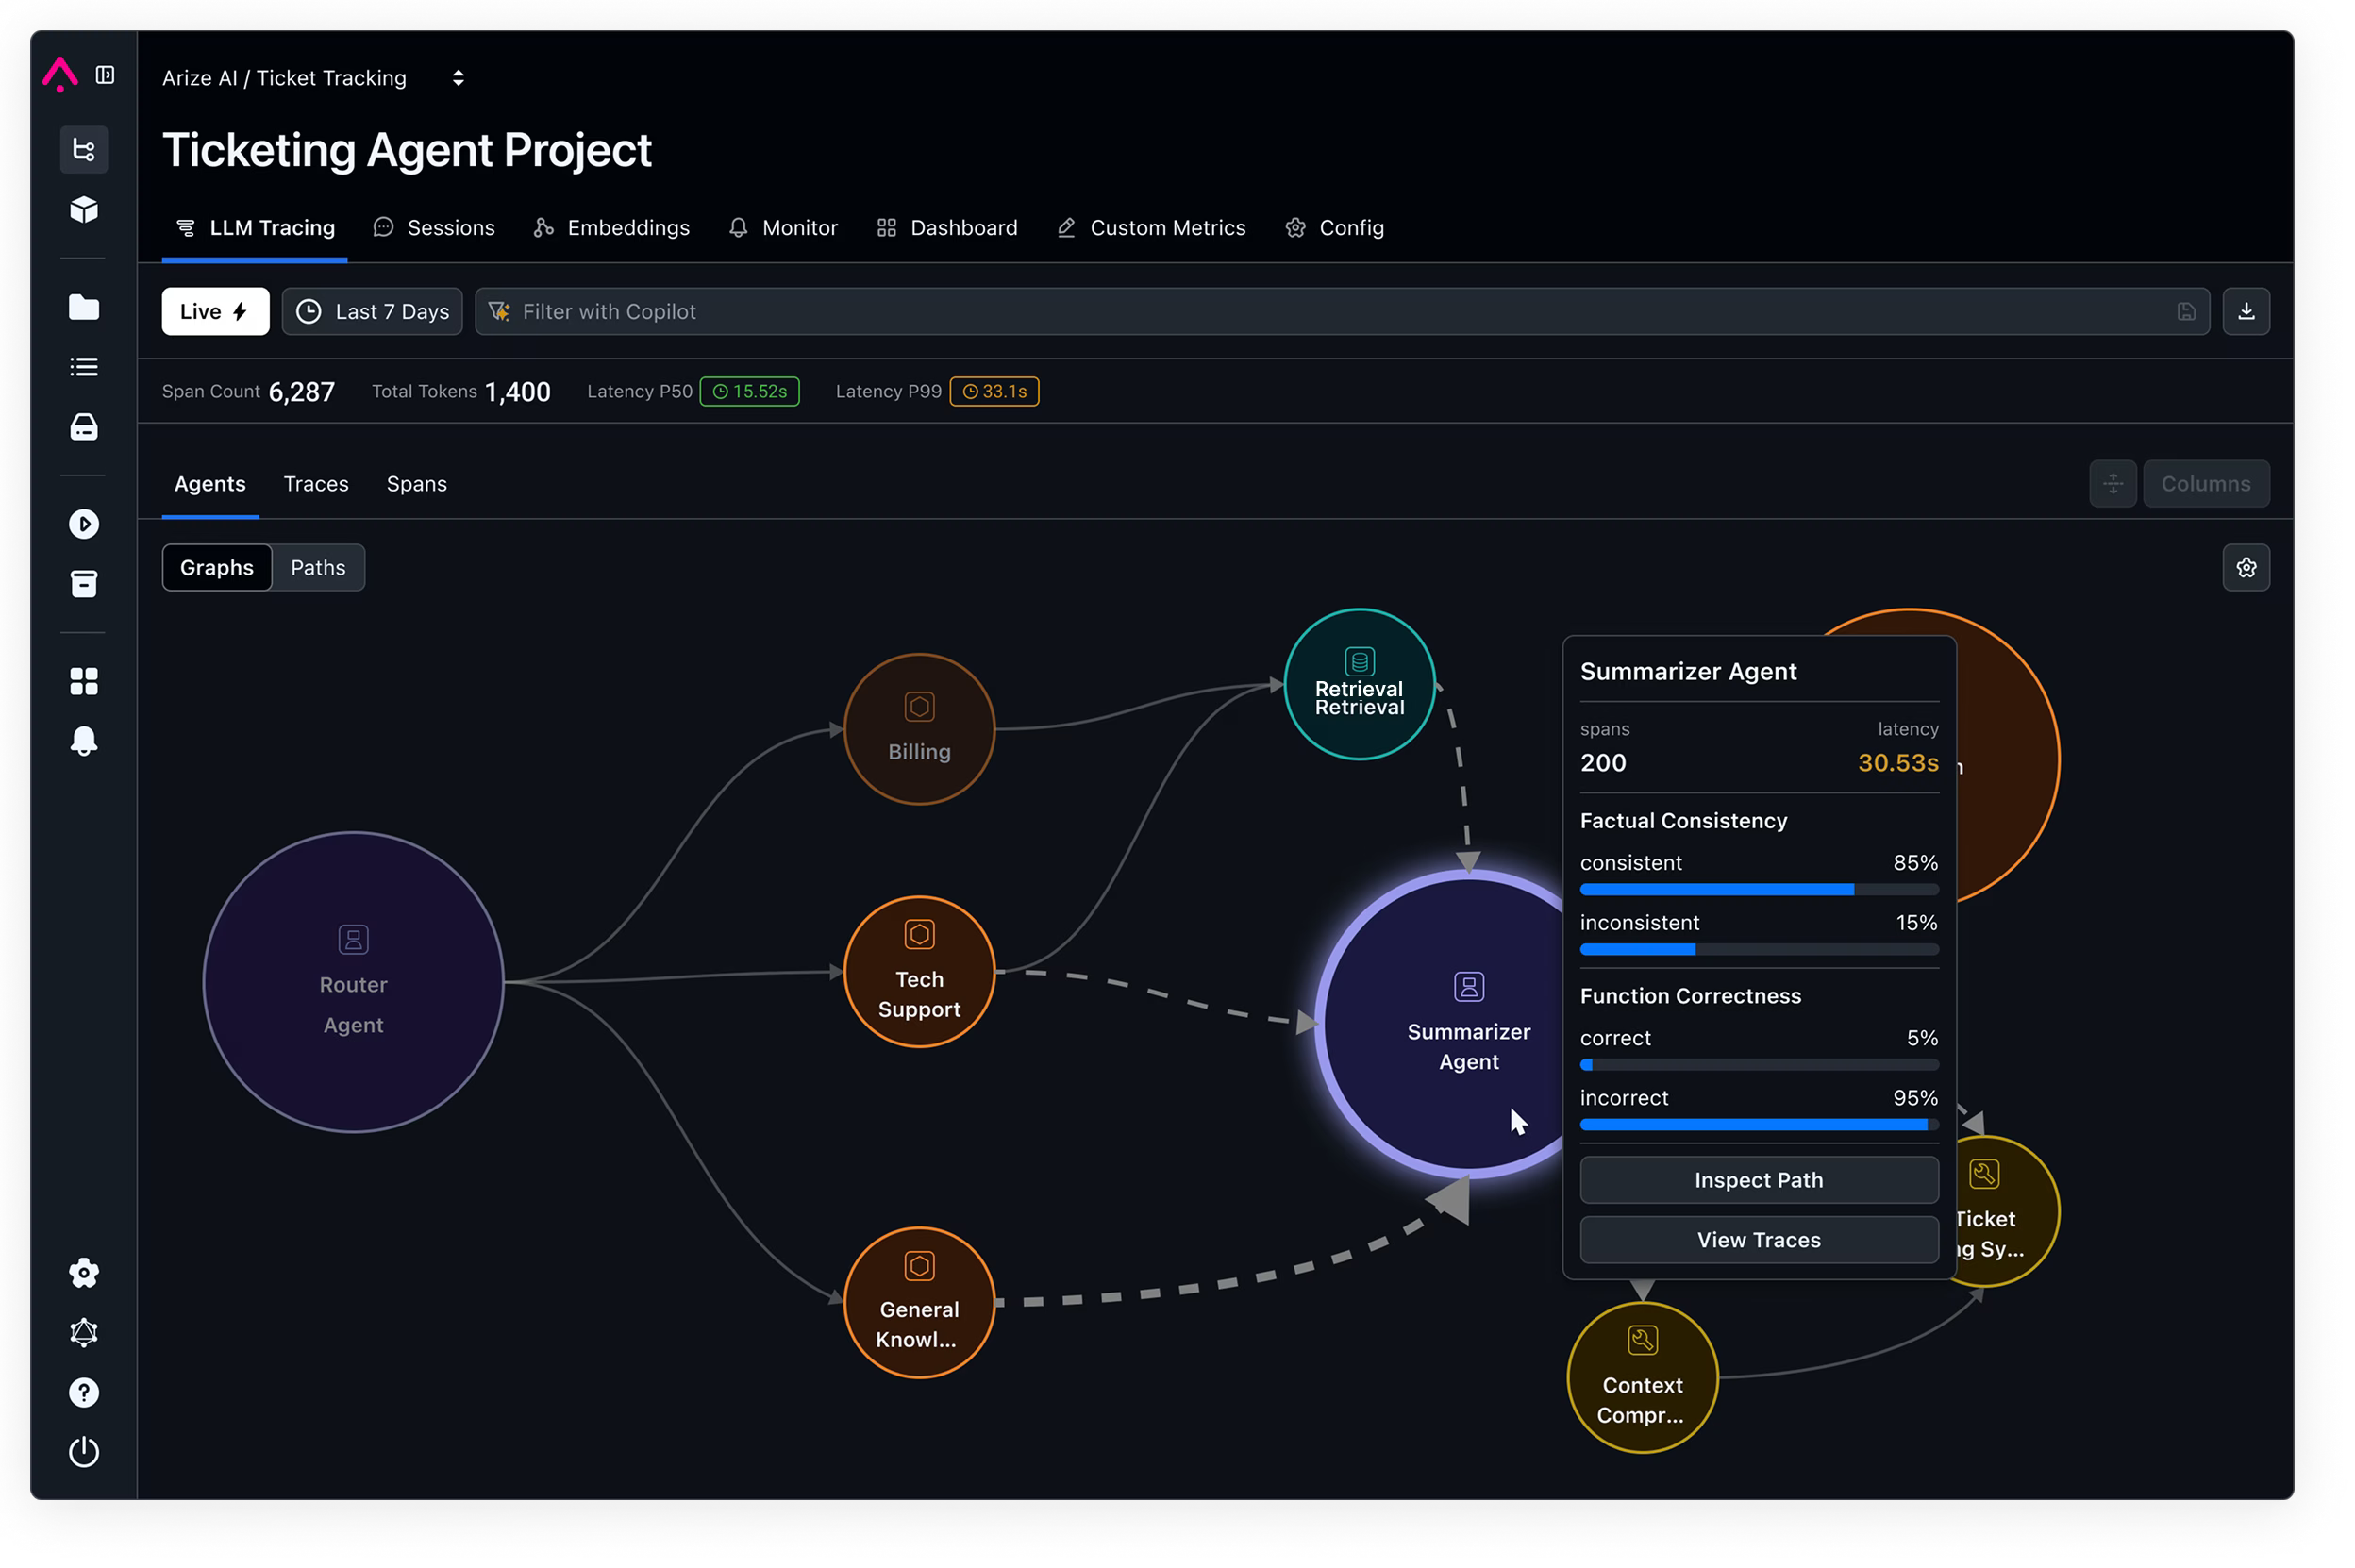
Task: Click the sidebar collapse panel icon
Action: coord(104,75)
